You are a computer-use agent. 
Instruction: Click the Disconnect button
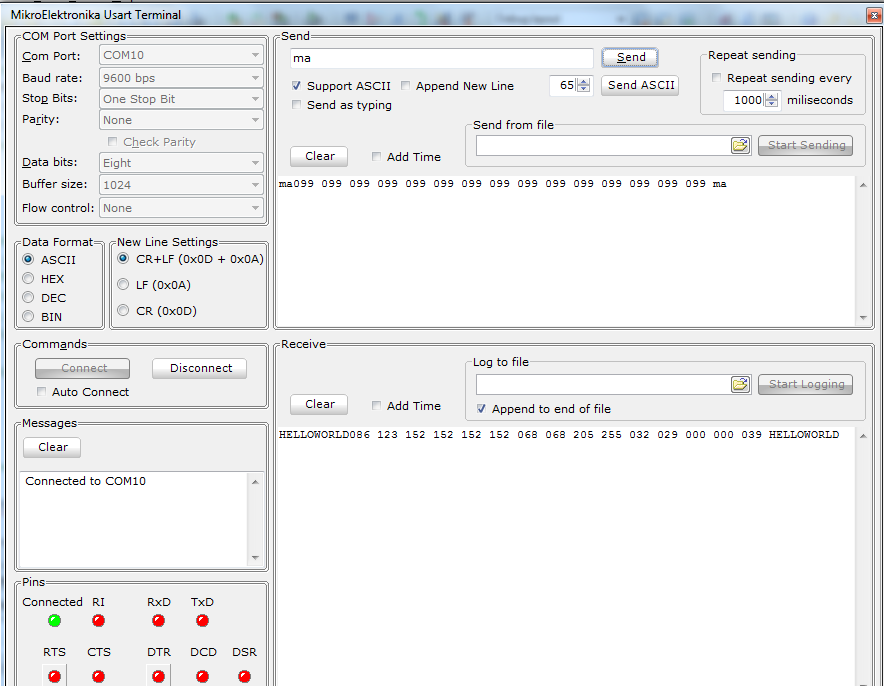(200, 368)
